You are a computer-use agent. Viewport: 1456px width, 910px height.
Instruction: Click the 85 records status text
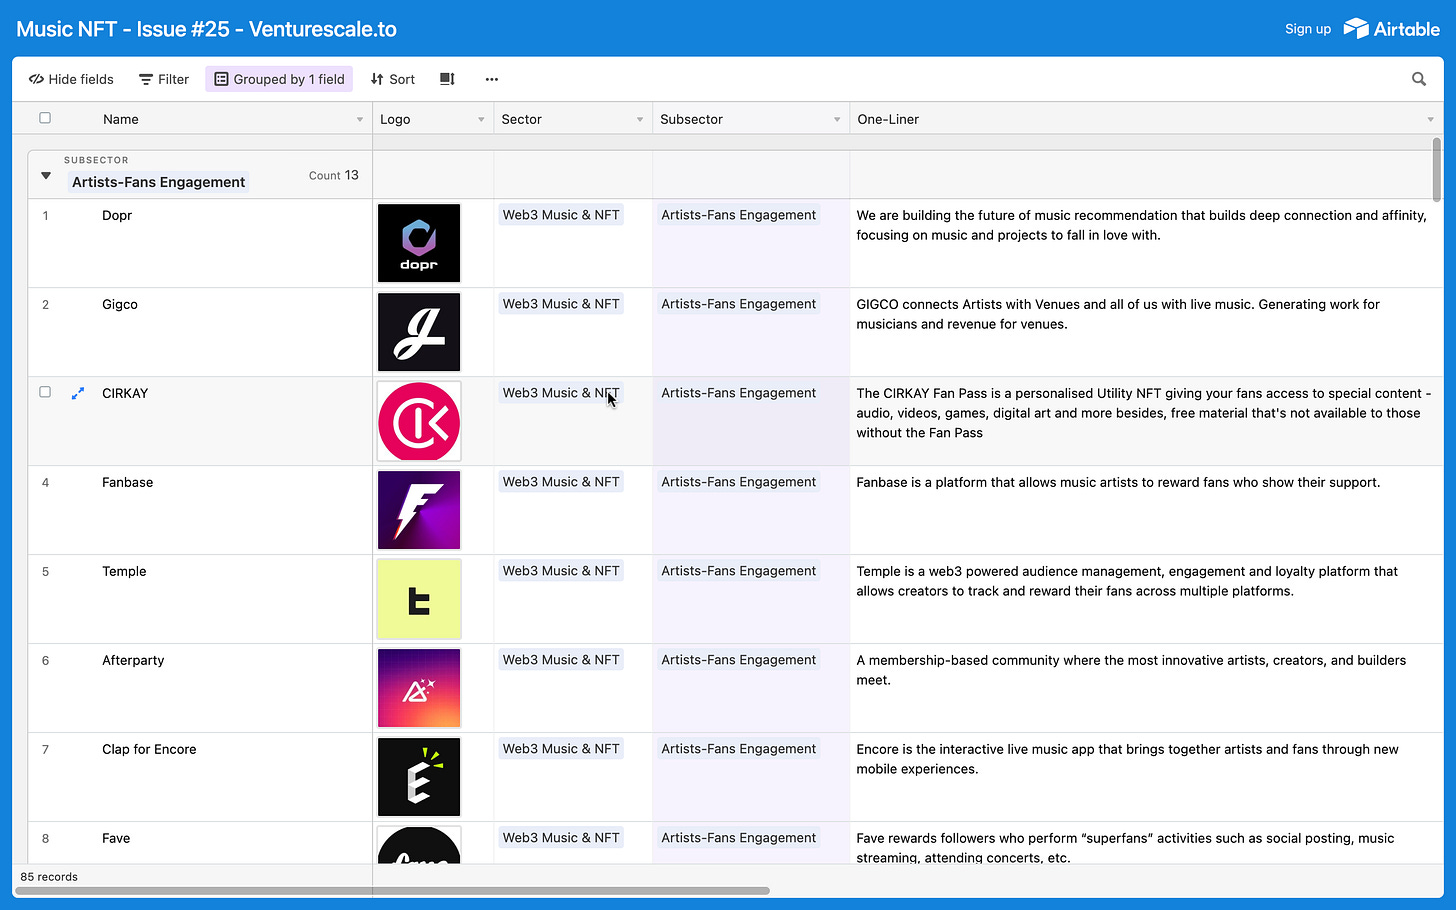coord(49,877)
